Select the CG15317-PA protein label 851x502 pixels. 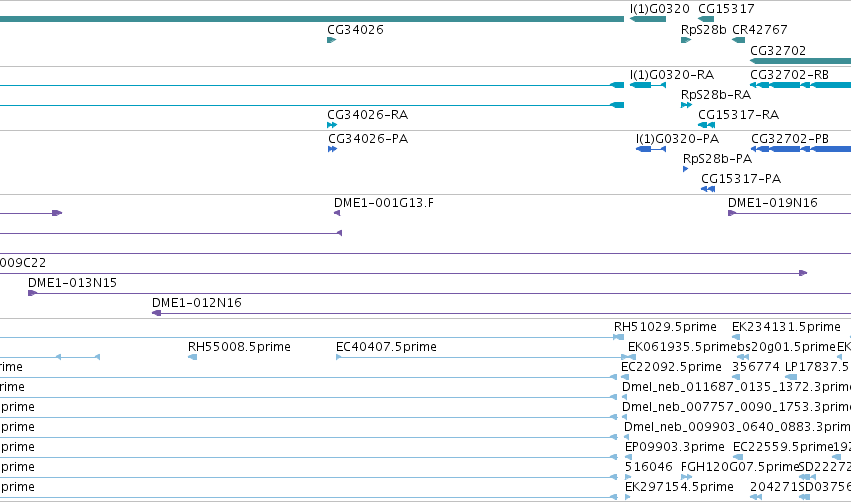point(741,179)
